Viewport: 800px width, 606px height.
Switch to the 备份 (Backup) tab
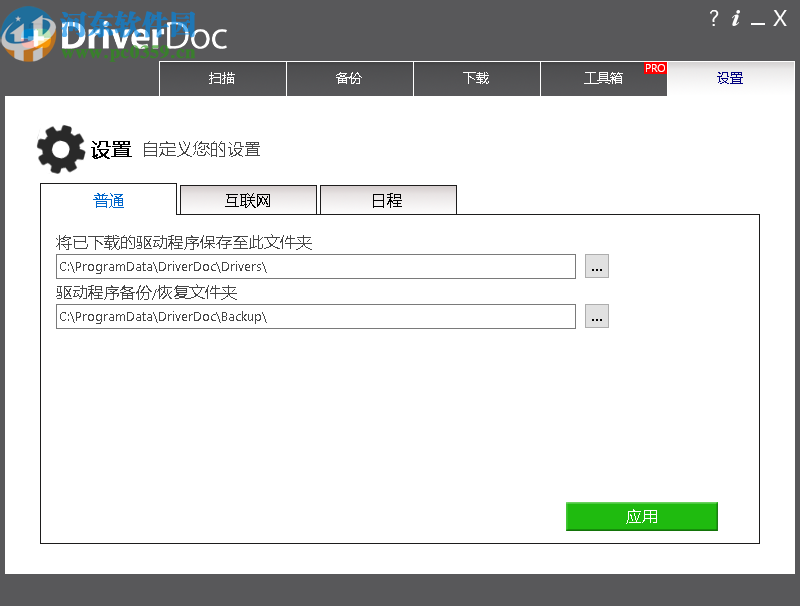[x=350, y=79]
